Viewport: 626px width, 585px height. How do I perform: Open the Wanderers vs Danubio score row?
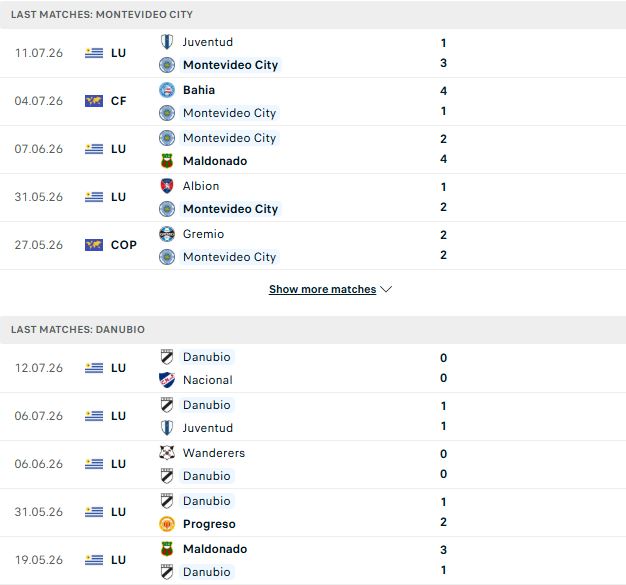[313, 464]
